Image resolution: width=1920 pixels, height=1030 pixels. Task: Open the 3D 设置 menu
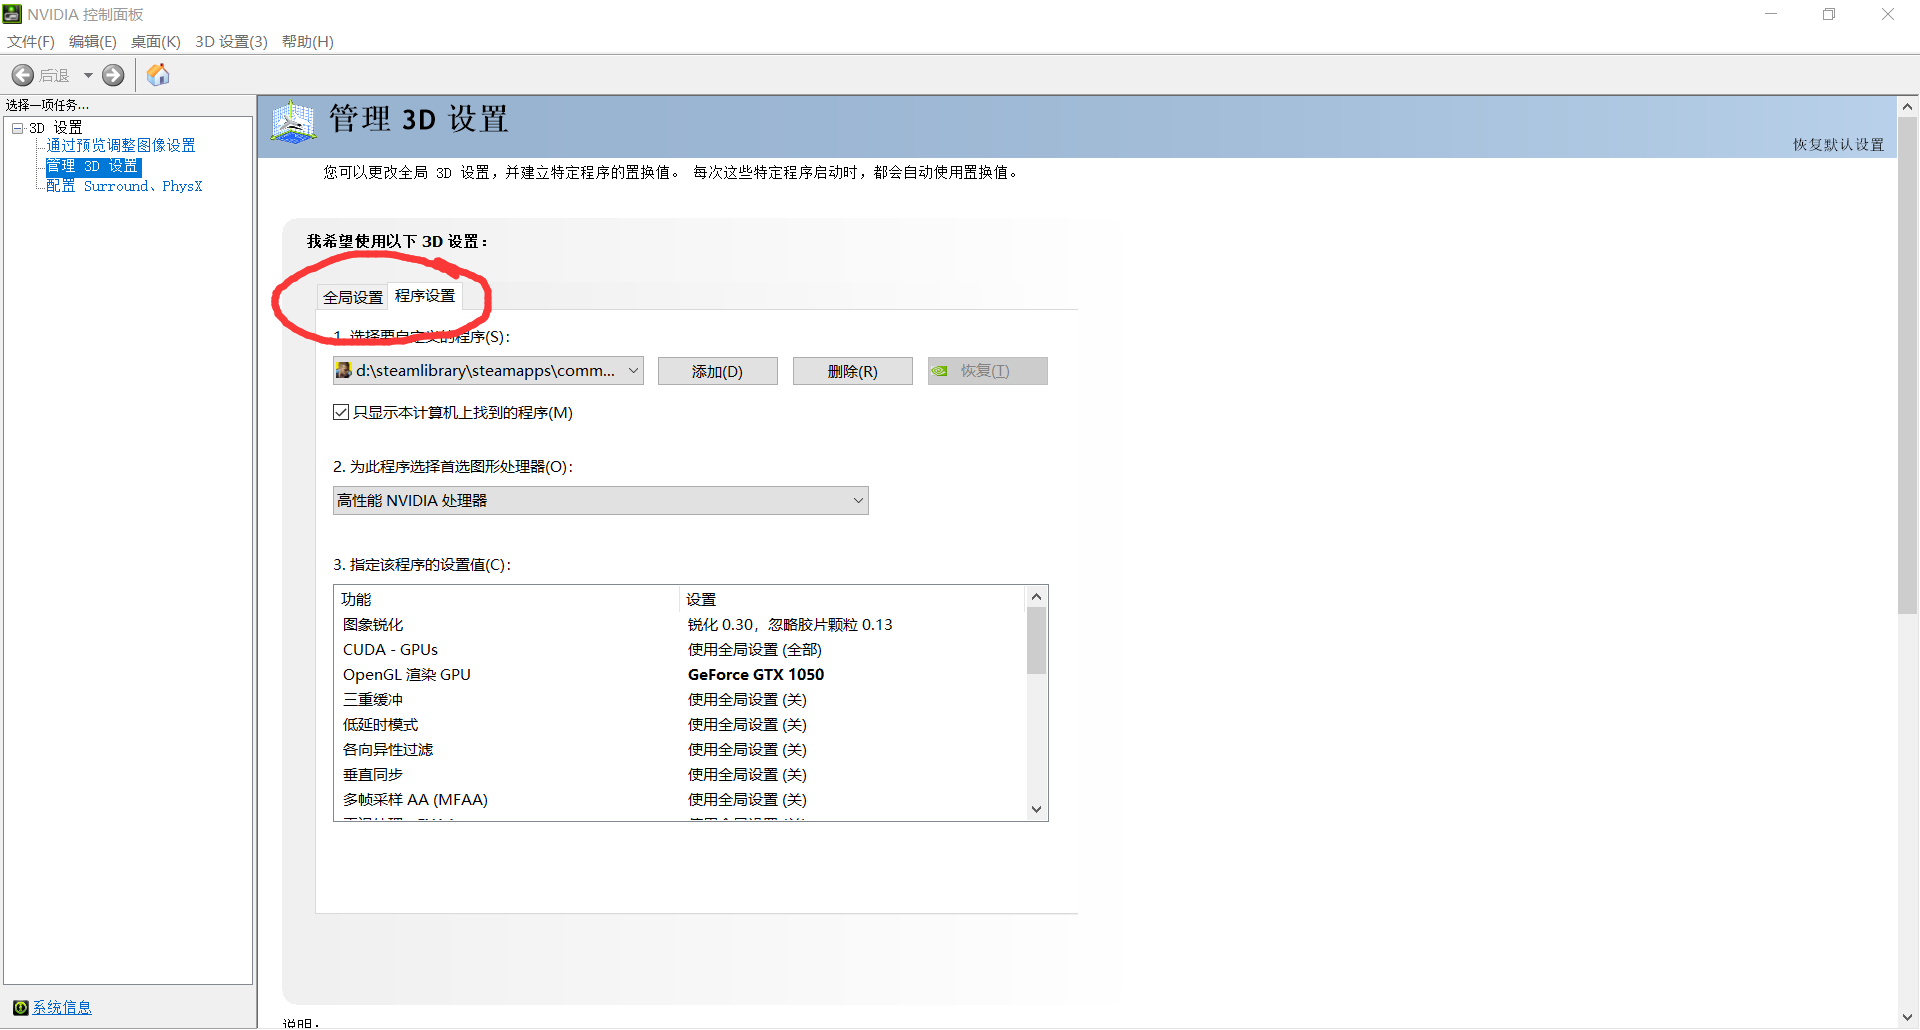[x=231, y=41]
